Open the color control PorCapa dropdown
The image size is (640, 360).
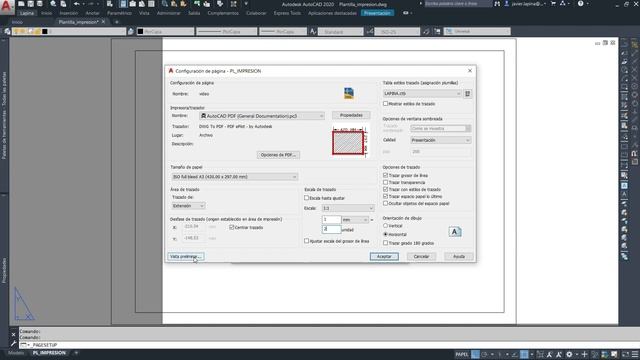[x=165, y=31]
